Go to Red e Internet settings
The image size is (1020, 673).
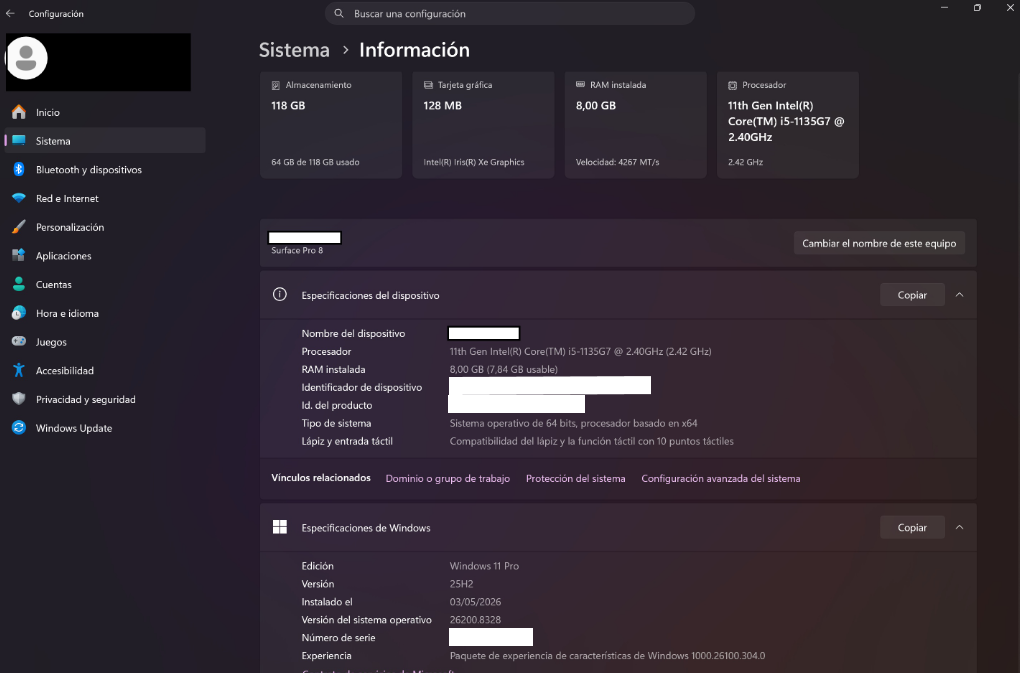105,198
